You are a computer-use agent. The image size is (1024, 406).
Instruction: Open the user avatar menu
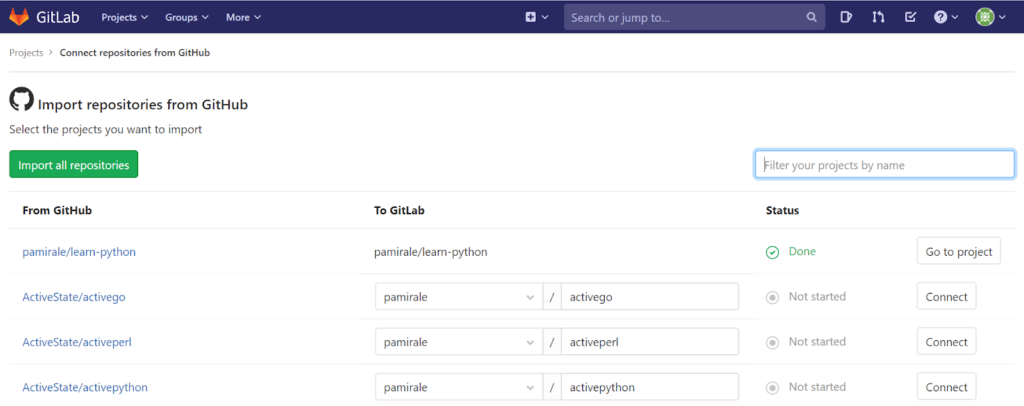pos(991,18)
